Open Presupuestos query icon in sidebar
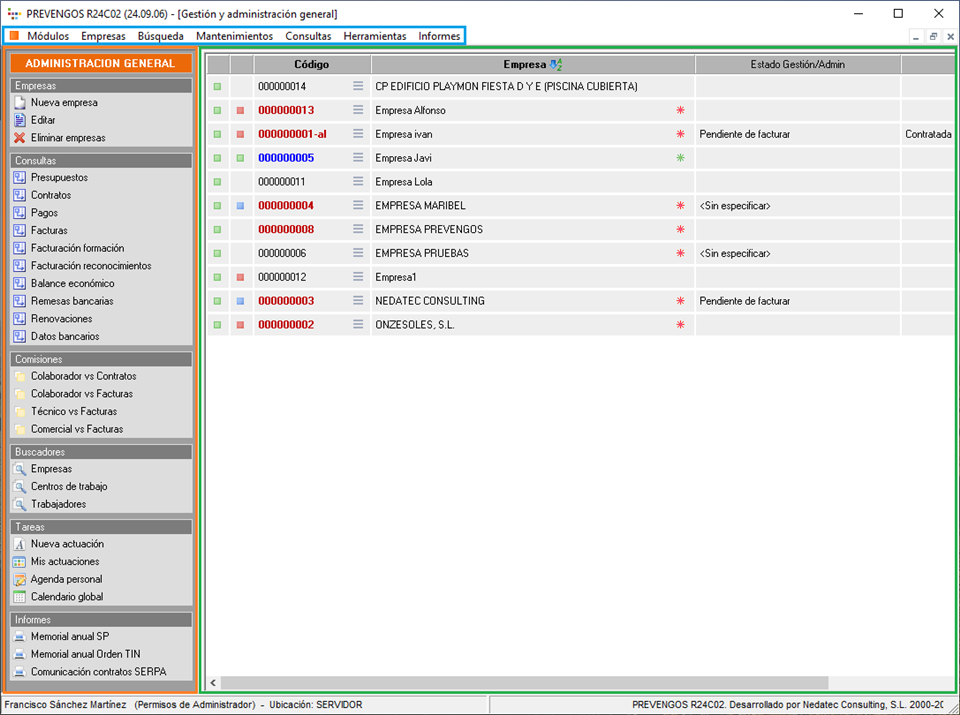This screenshot has width=960, height=715. point(19,178)
